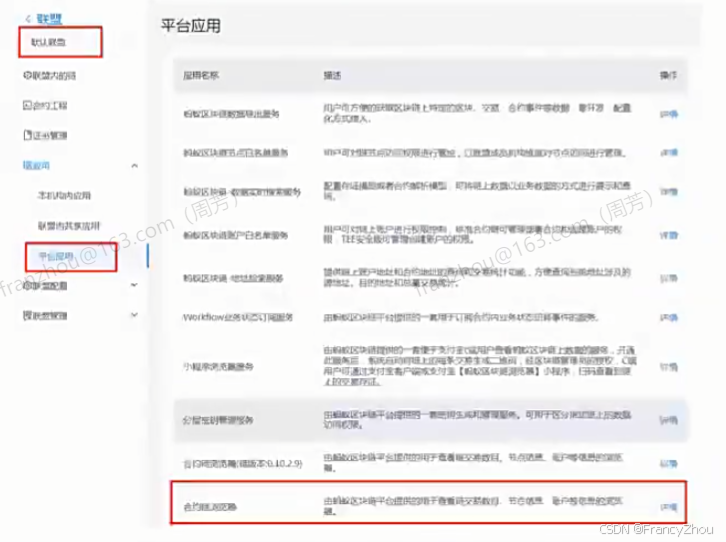The image size is (726, 542).
Task: Collapse the 应用 sidebar section
Action: tap(134, 165)
